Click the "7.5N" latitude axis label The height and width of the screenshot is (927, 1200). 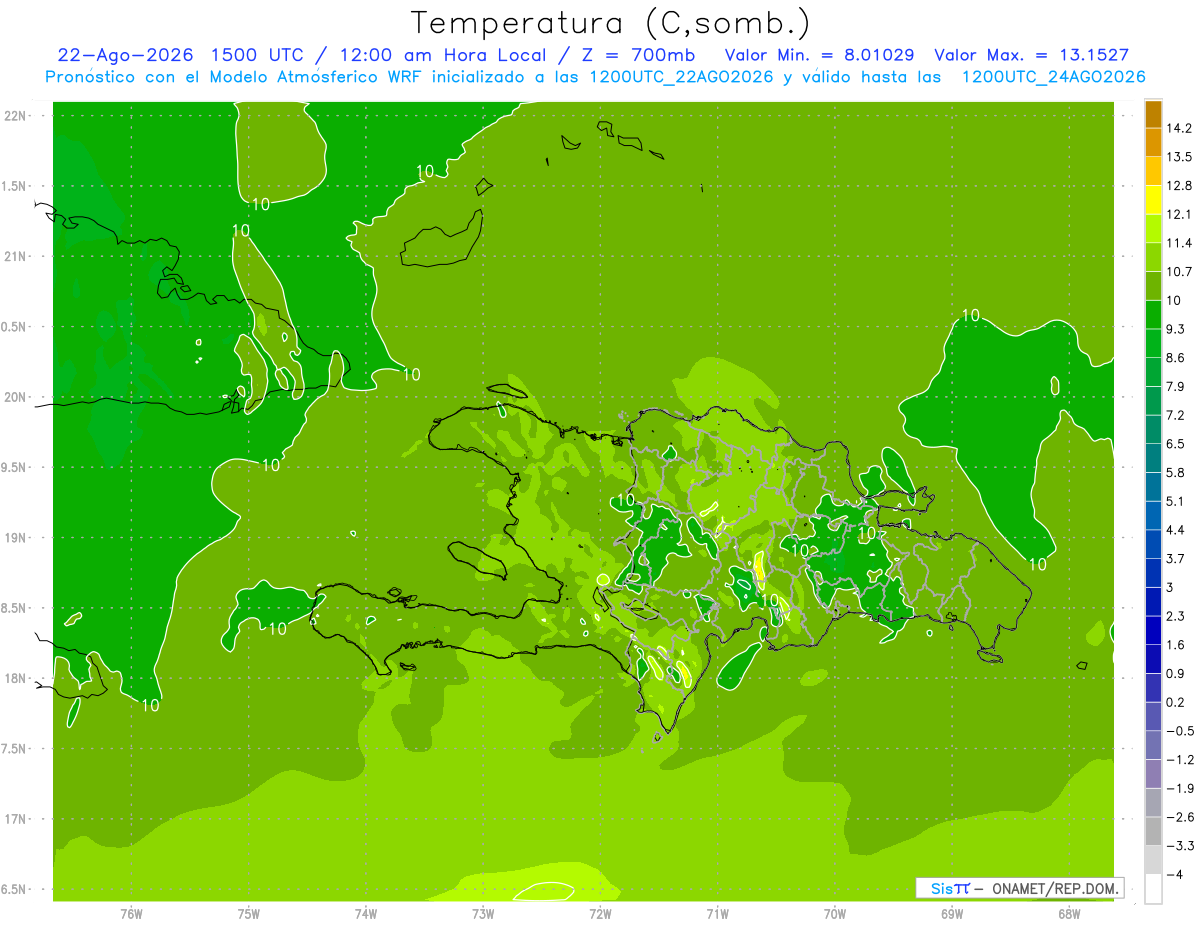tap(15, 749)
